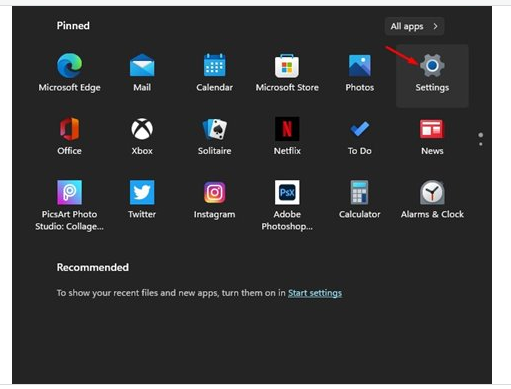Launch the Calculator app

pyautogui.click(x=360, y=199)
